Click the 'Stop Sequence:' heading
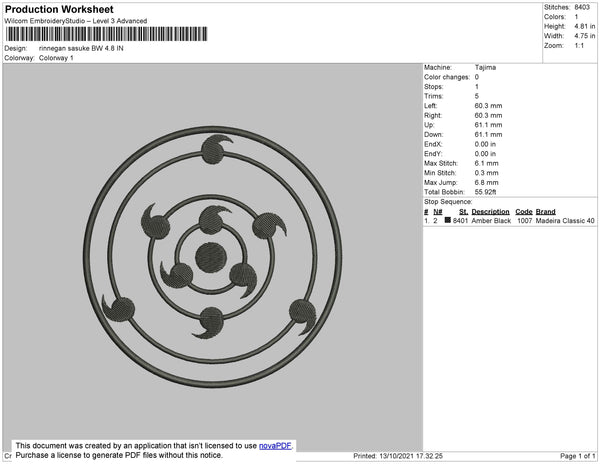Image resolution: width=600 pixels, height=464 pixels. (x=448, y=202)
